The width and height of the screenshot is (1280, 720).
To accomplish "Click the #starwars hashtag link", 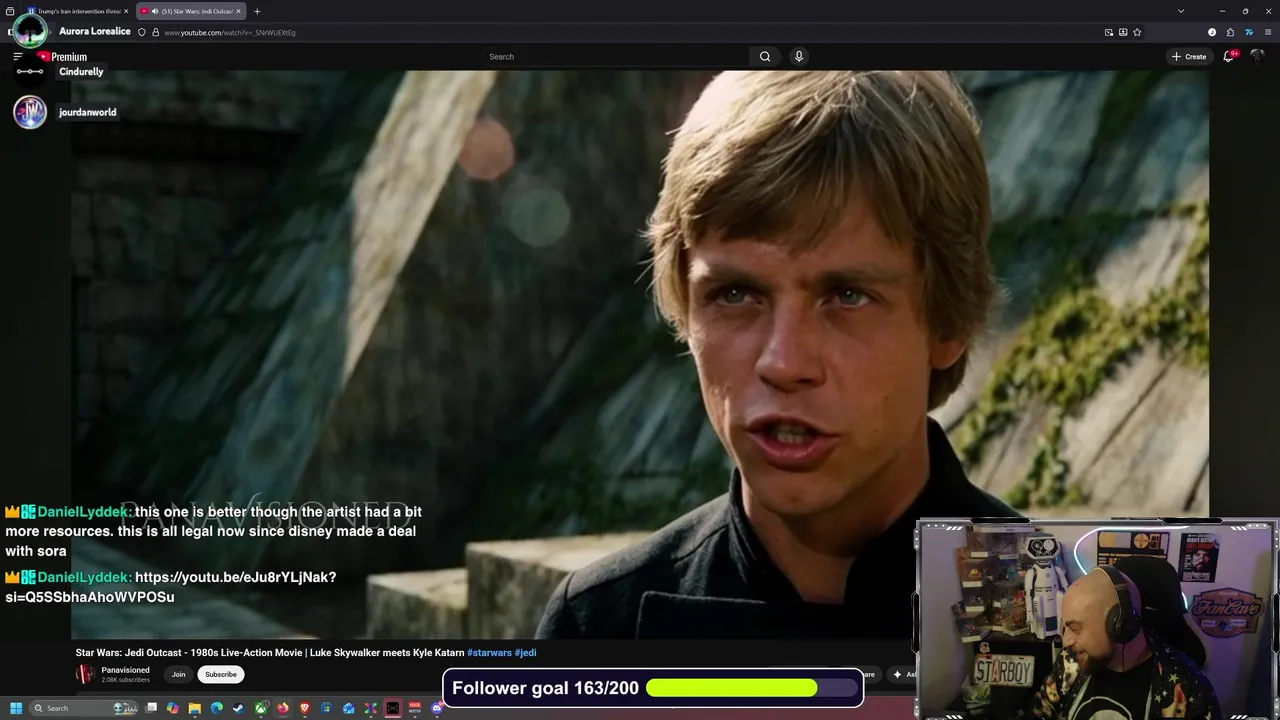I will click(x=489, y=653).
